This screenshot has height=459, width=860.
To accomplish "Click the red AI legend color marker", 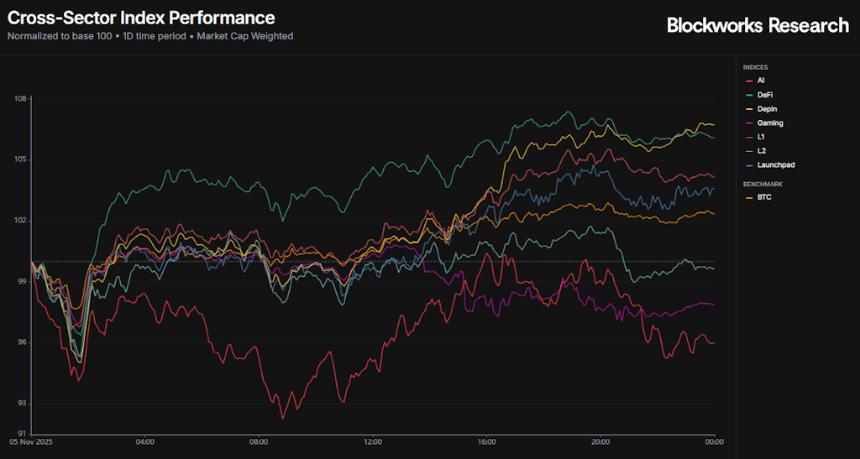I will point(748,80).
